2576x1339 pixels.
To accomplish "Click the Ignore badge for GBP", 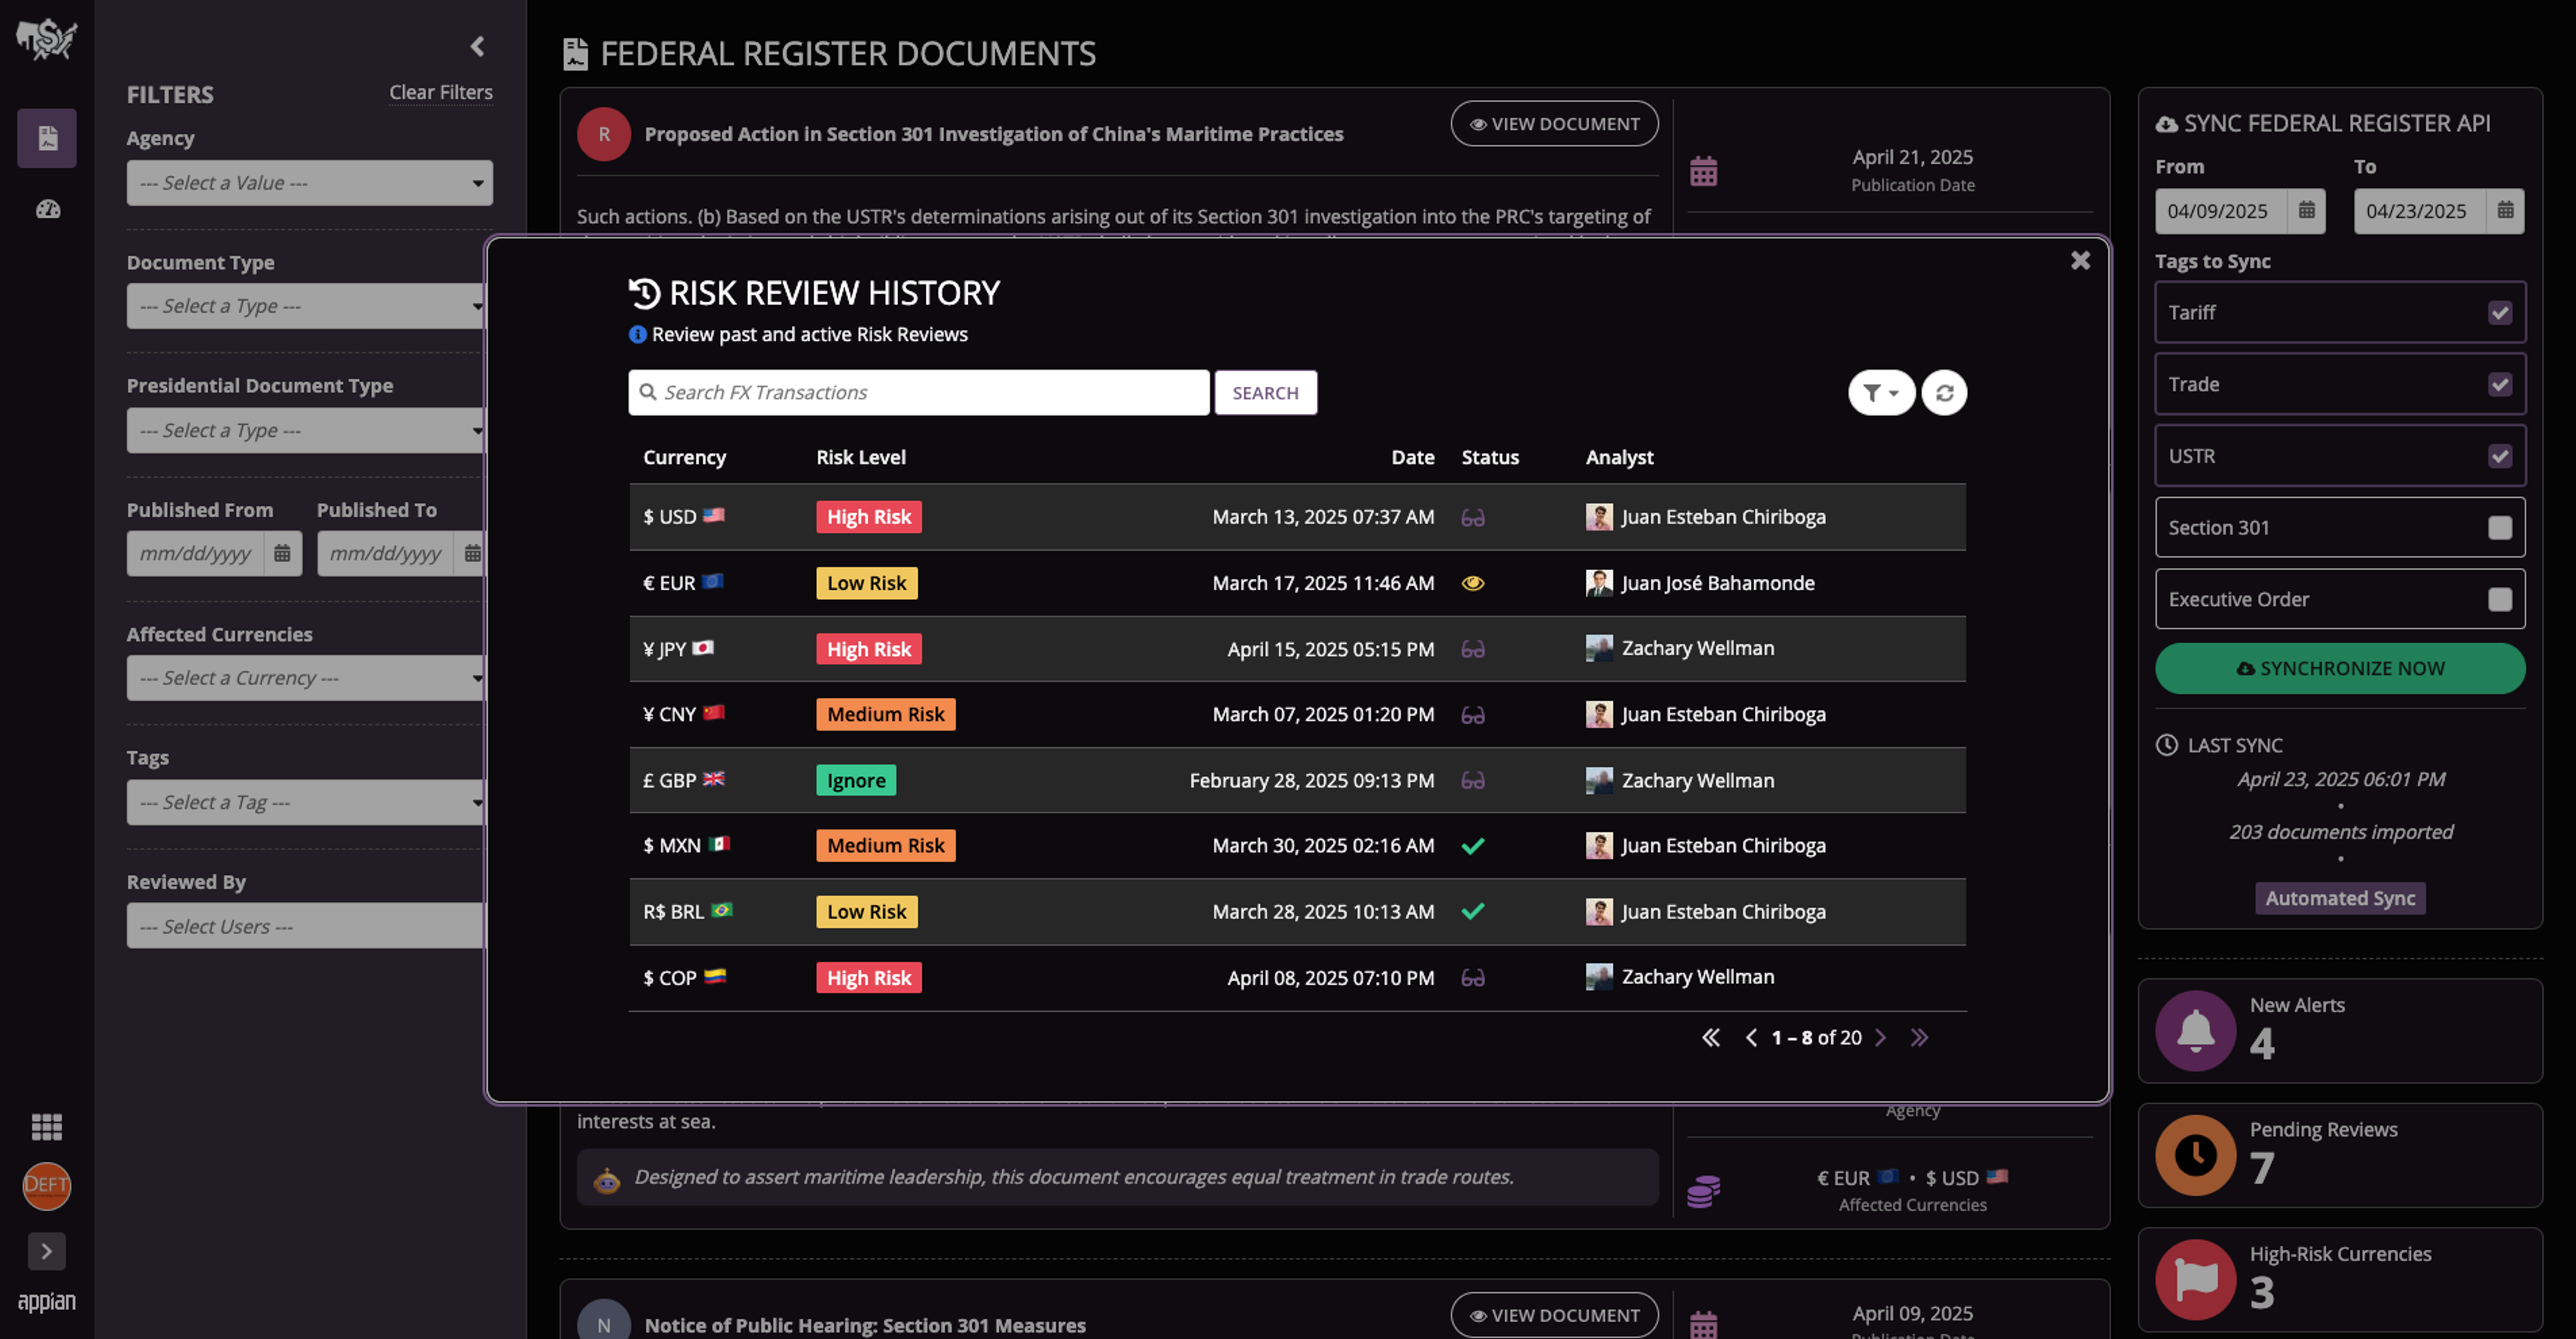I will 855,780.
